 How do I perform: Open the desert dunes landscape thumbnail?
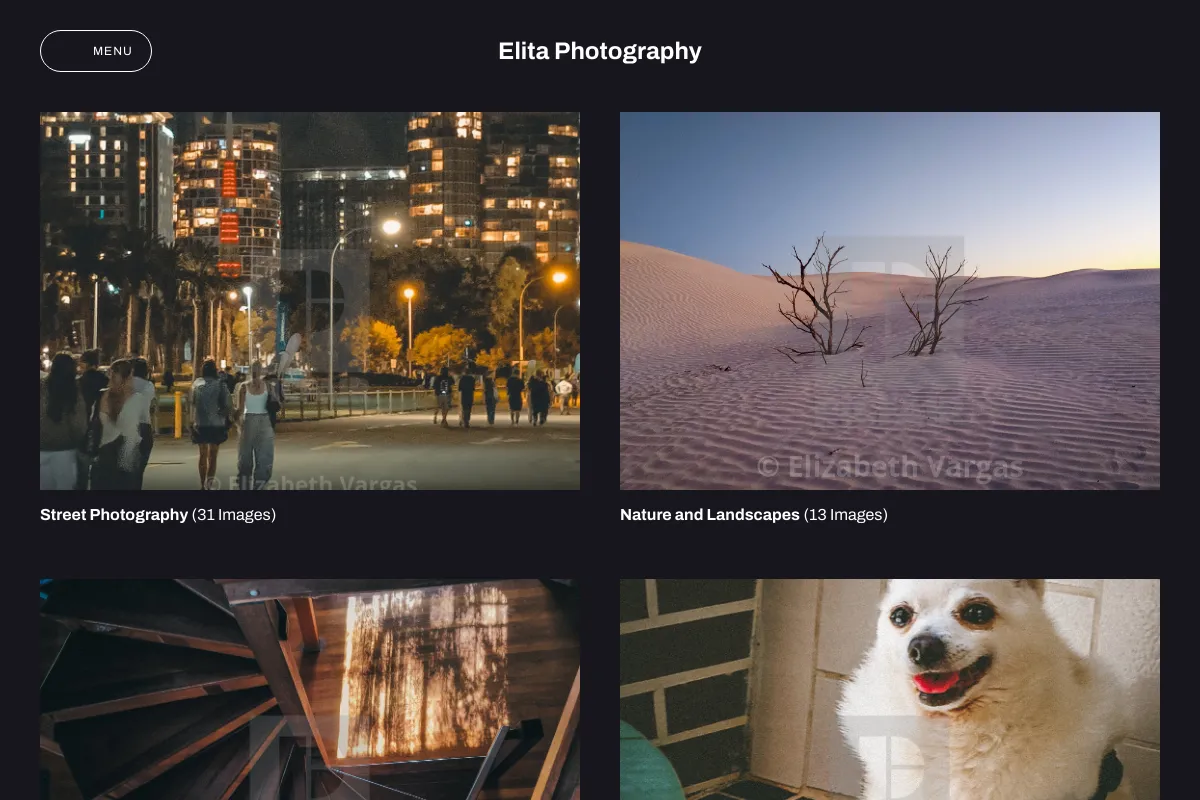(890, 301)
